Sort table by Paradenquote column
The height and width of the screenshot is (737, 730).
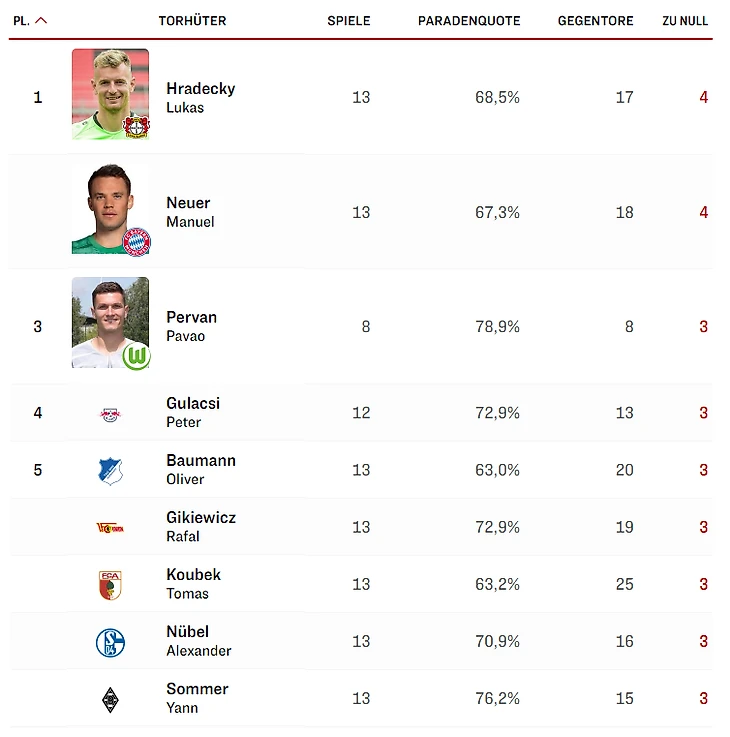click(468, 21)
